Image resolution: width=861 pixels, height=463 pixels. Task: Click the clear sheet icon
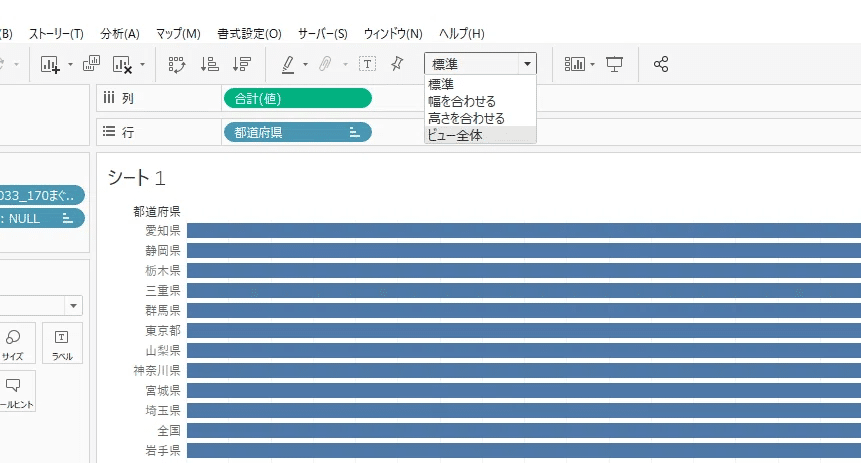click(123, 64)
